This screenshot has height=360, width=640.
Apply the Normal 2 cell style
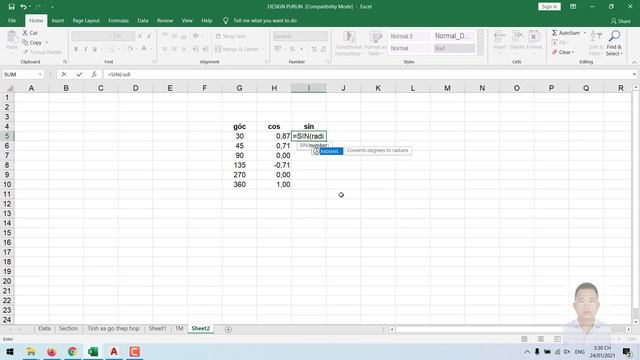pos(409,36)
